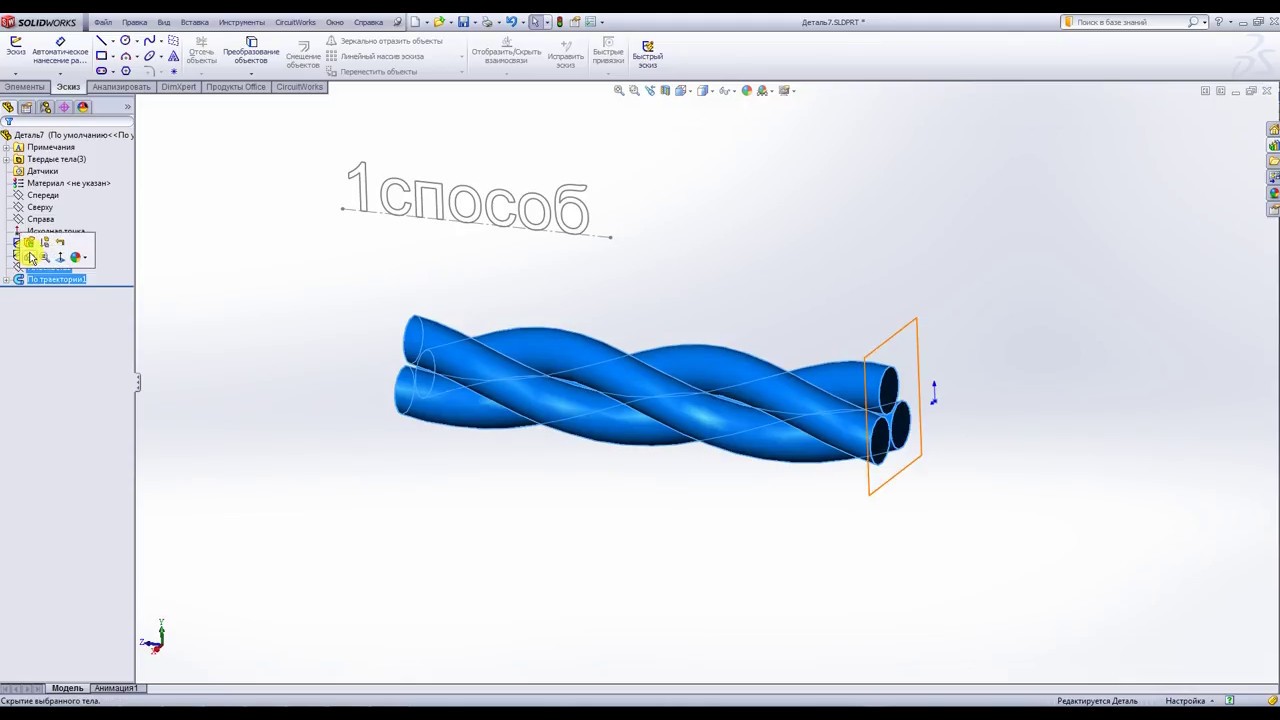Click Исправить эскиз tool
1280x720 pixels.
click(x=566, y=55)
